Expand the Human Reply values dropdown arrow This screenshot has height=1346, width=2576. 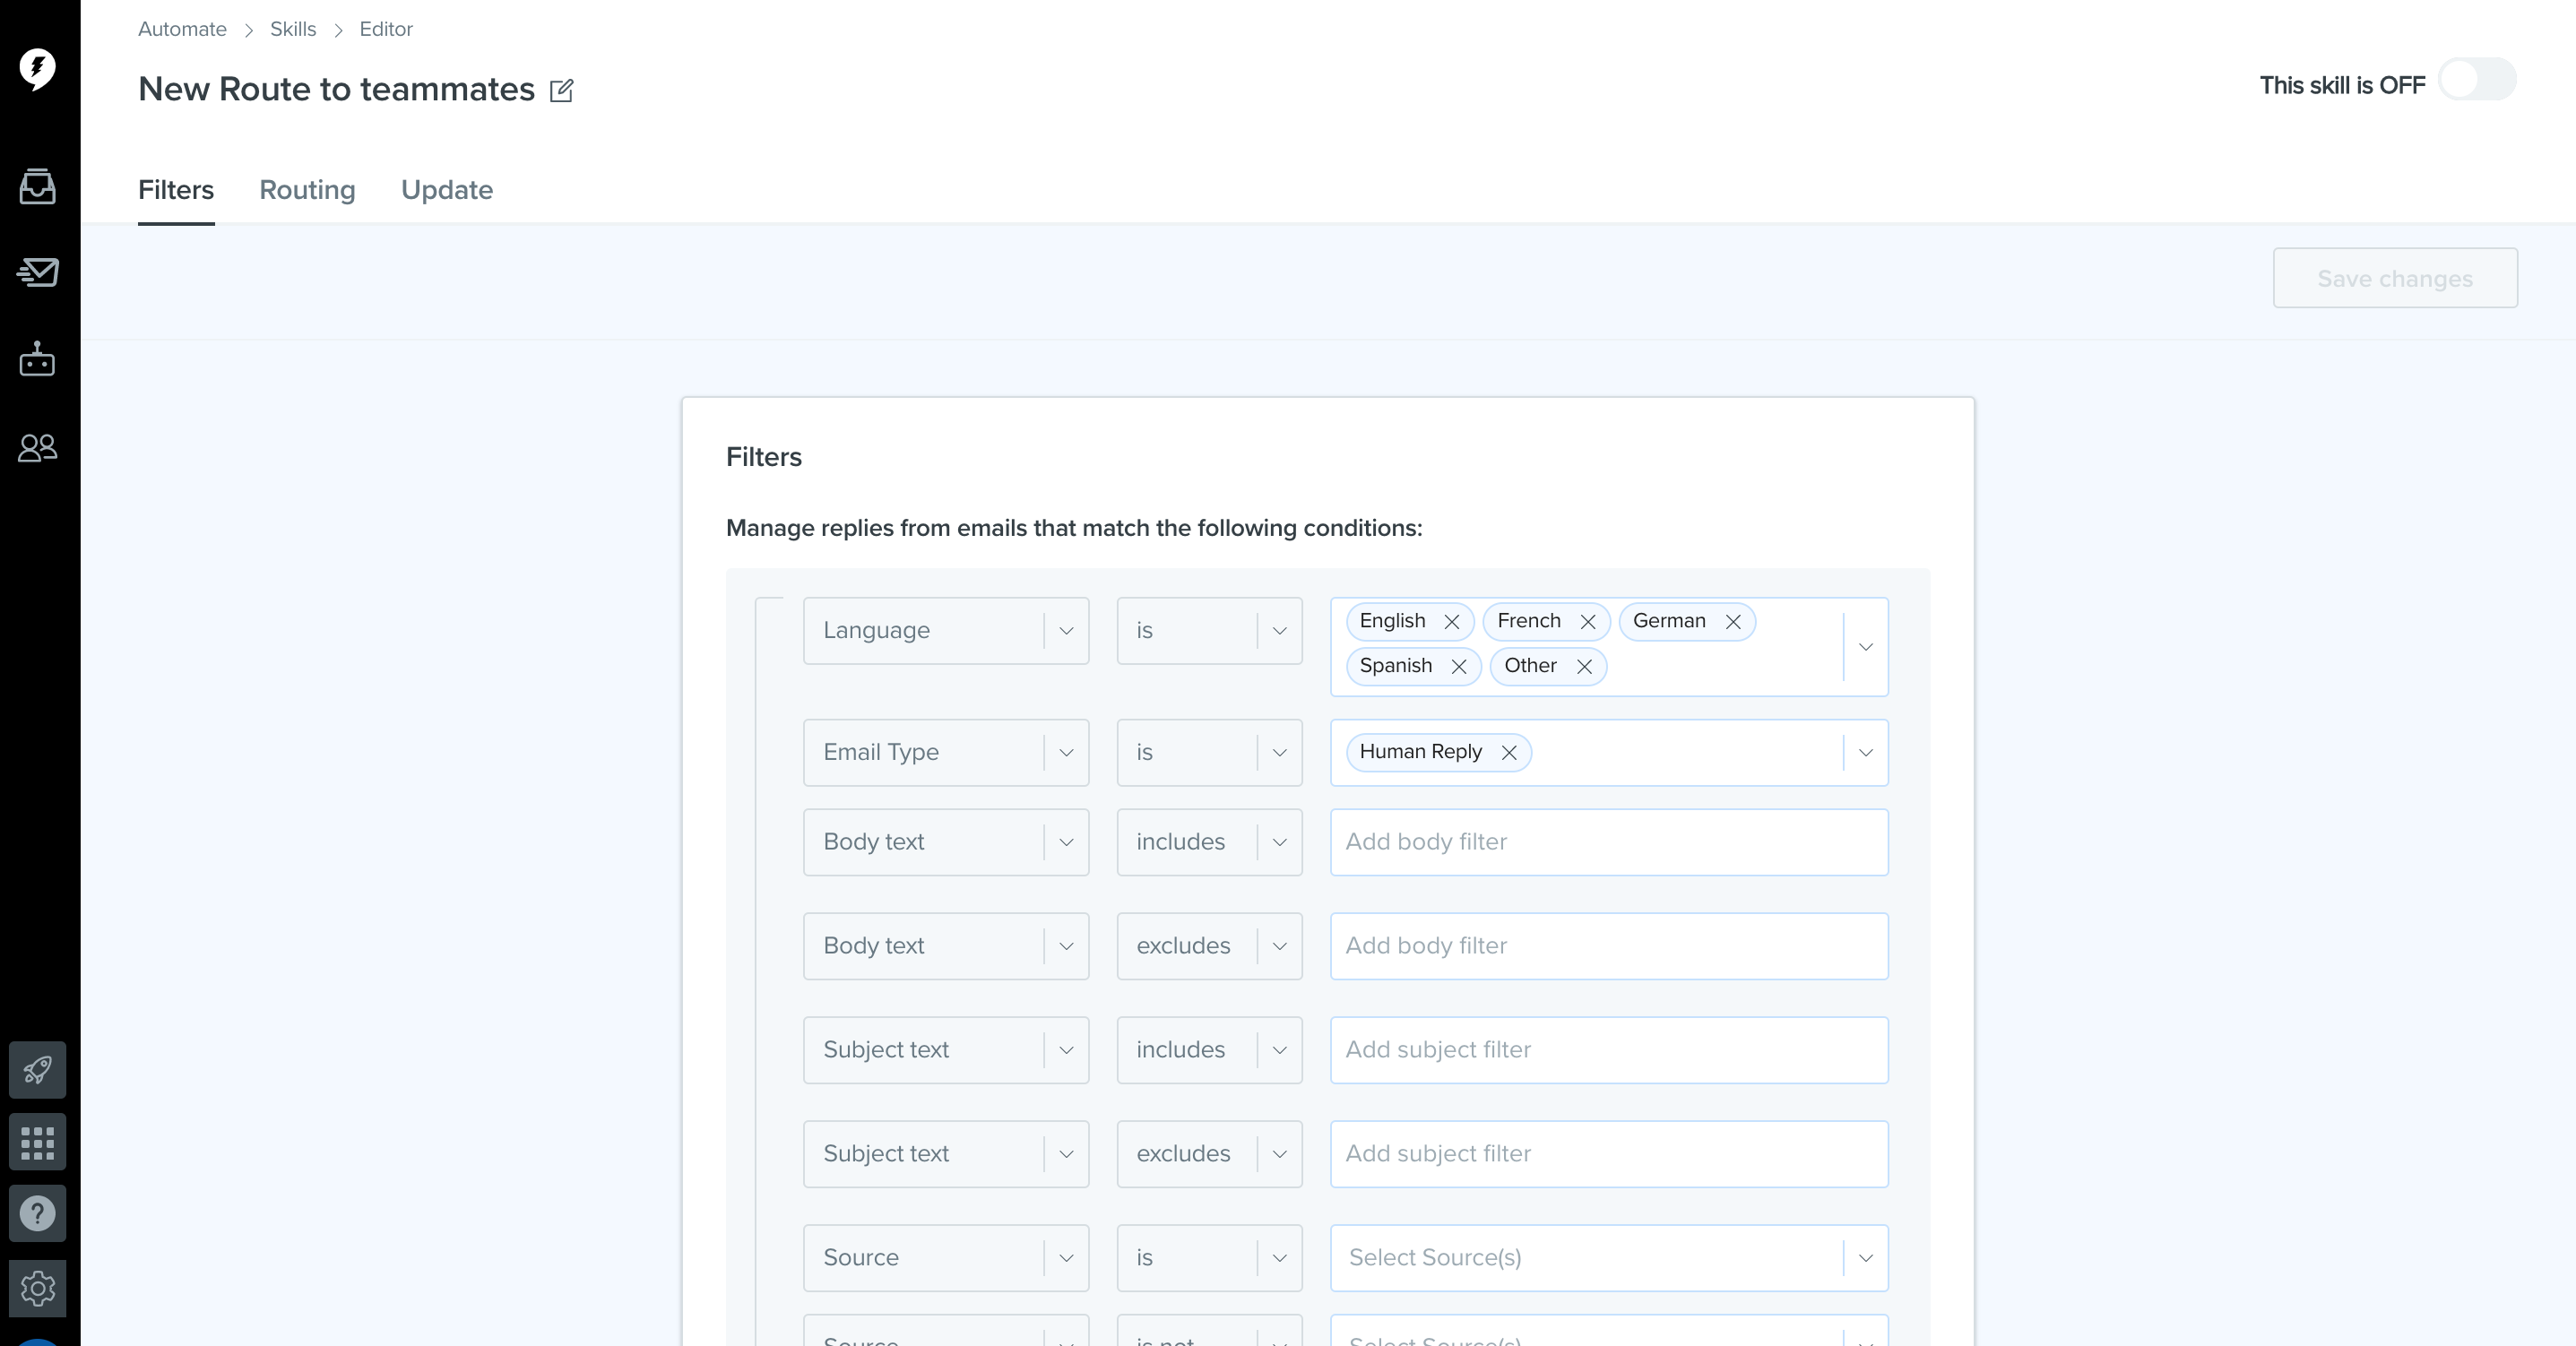[x=1865, y=753]
